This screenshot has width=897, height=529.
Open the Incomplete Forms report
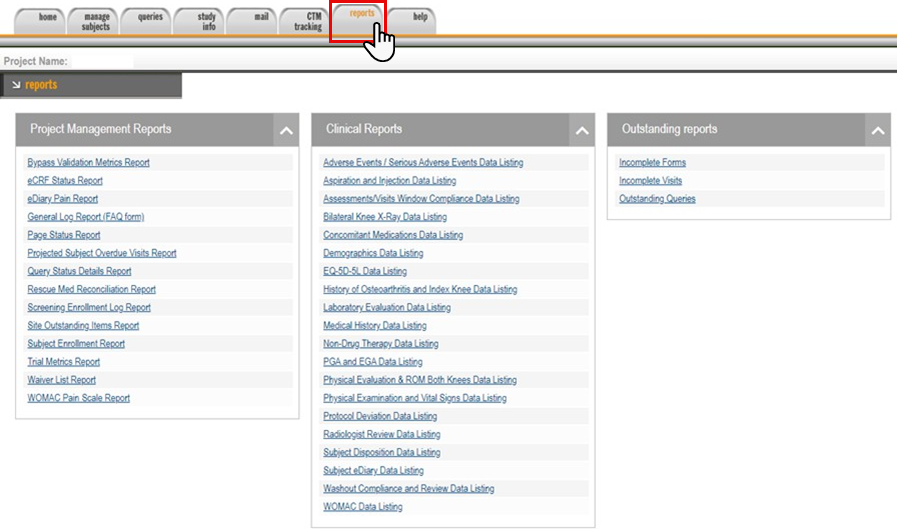pos(652,162)
